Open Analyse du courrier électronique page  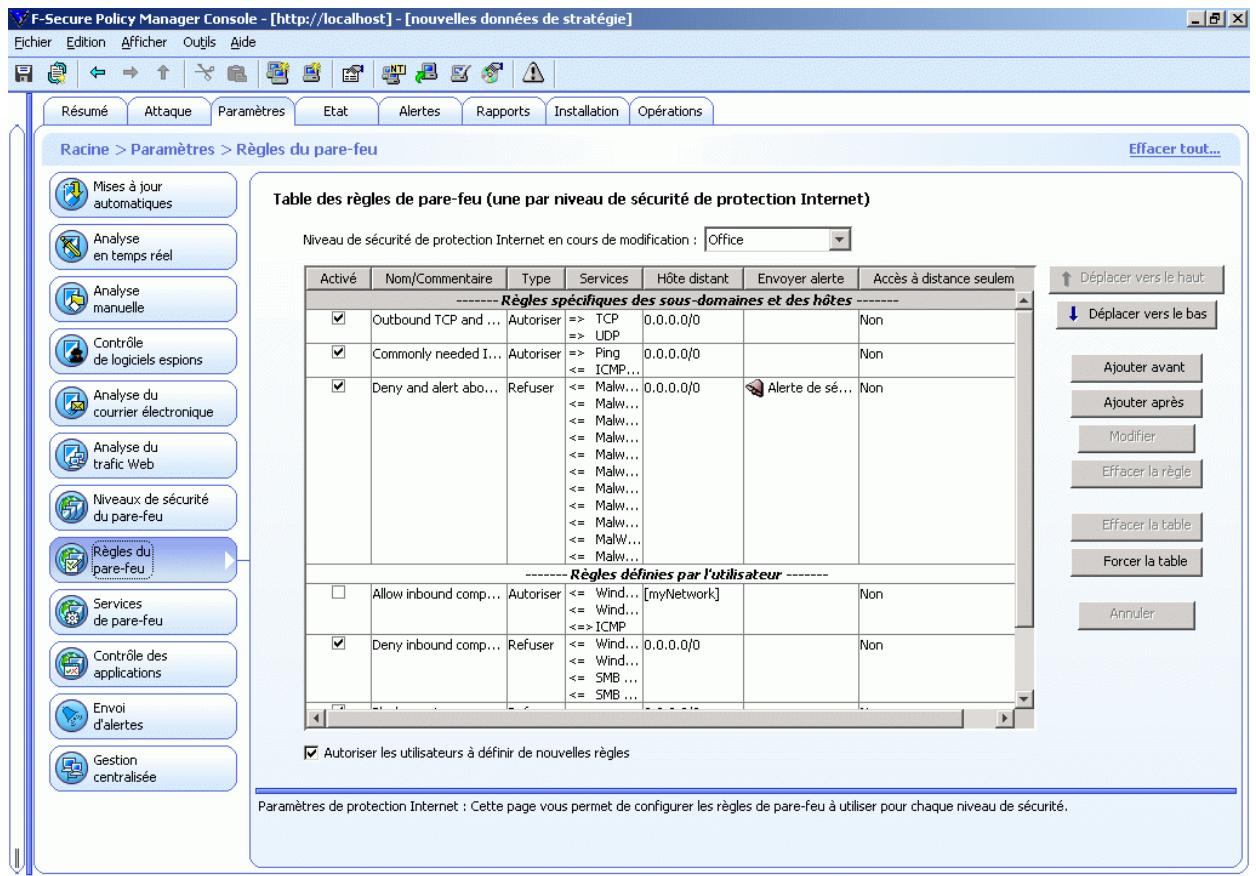143,403
